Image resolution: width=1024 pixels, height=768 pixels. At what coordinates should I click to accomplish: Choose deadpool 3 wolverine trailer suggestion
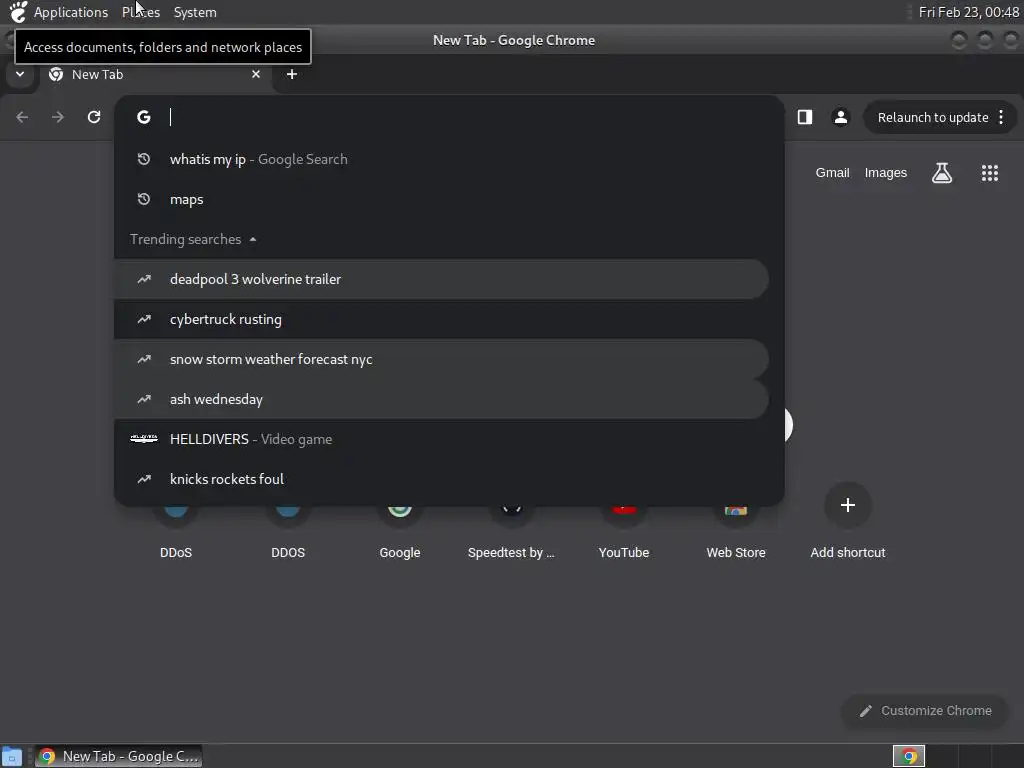coord(441,280)
